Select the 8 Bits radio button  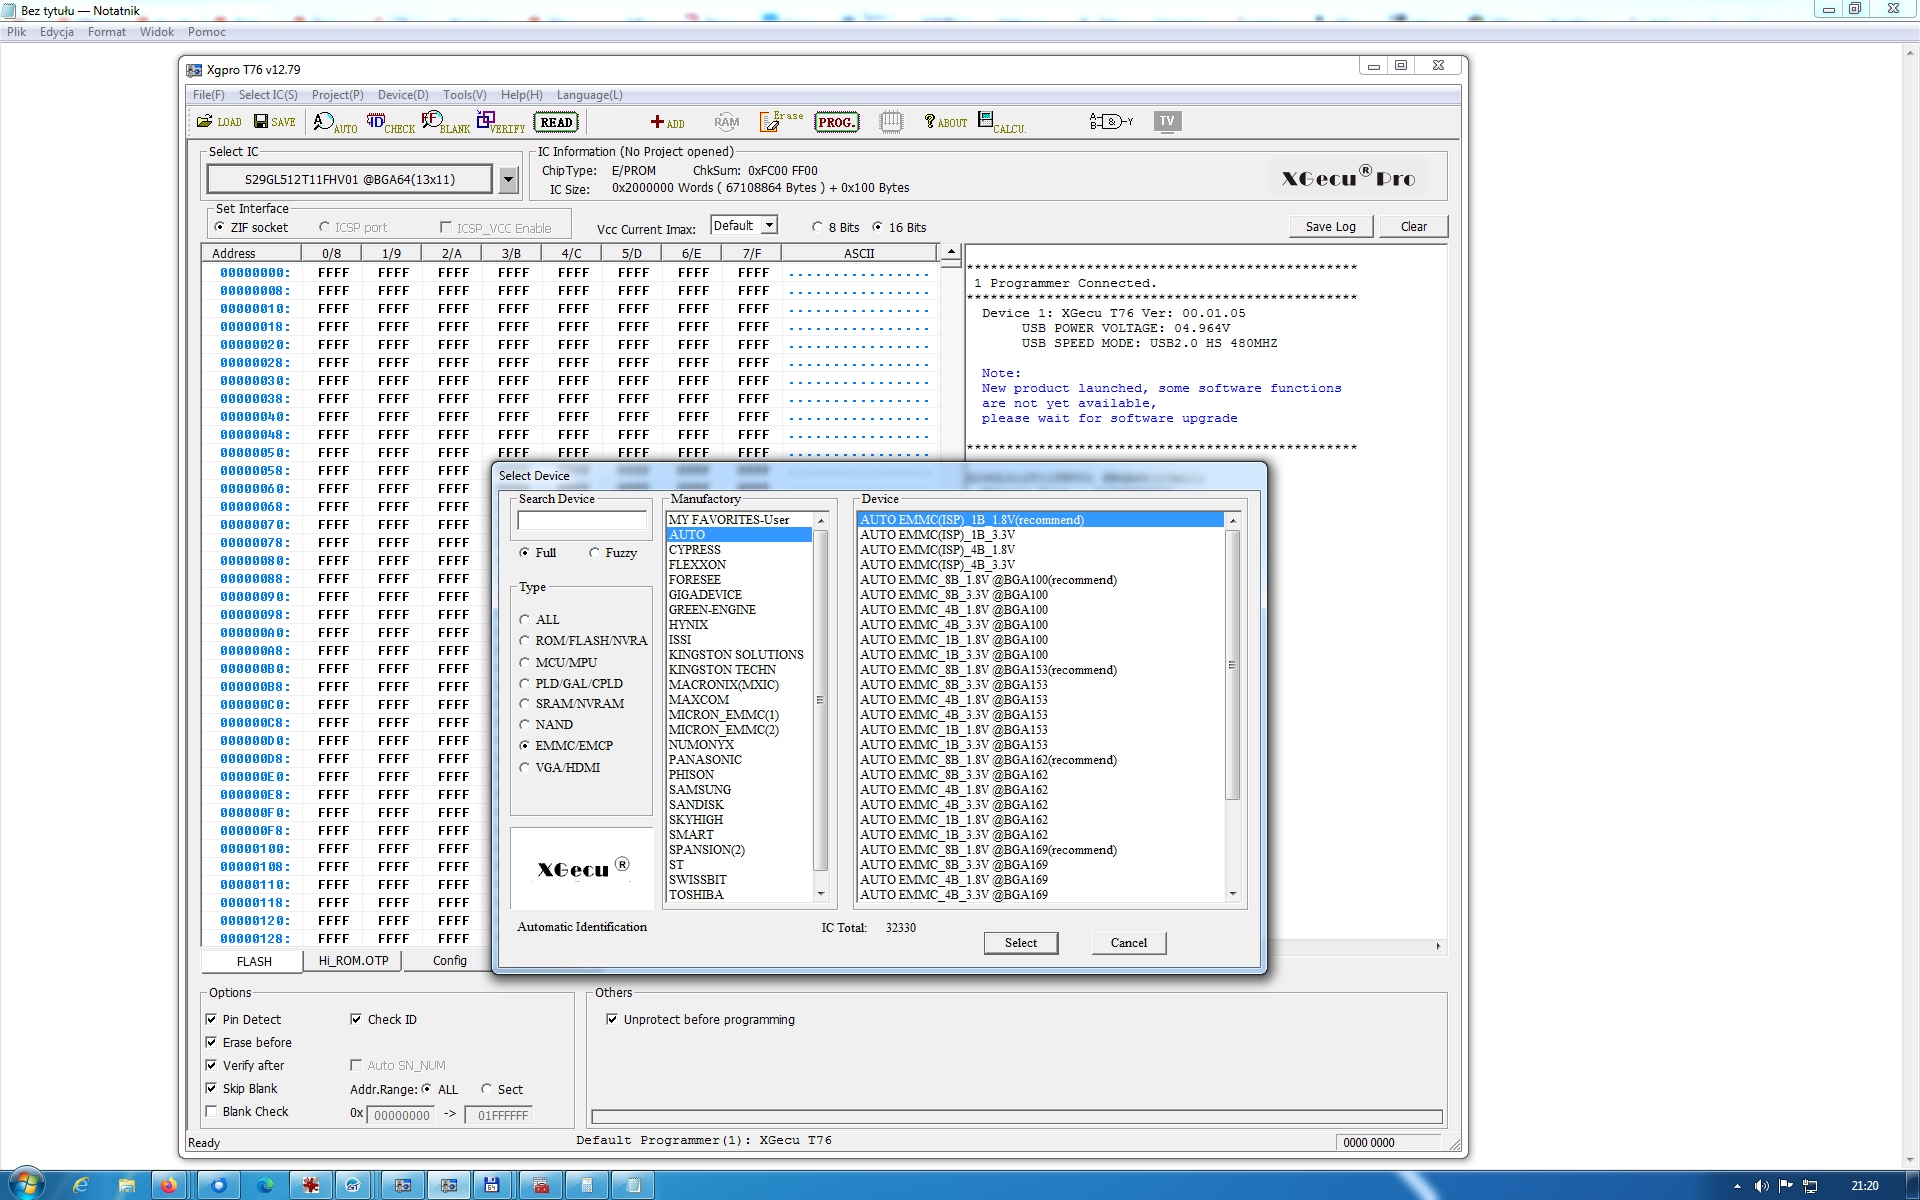(817, 227)
